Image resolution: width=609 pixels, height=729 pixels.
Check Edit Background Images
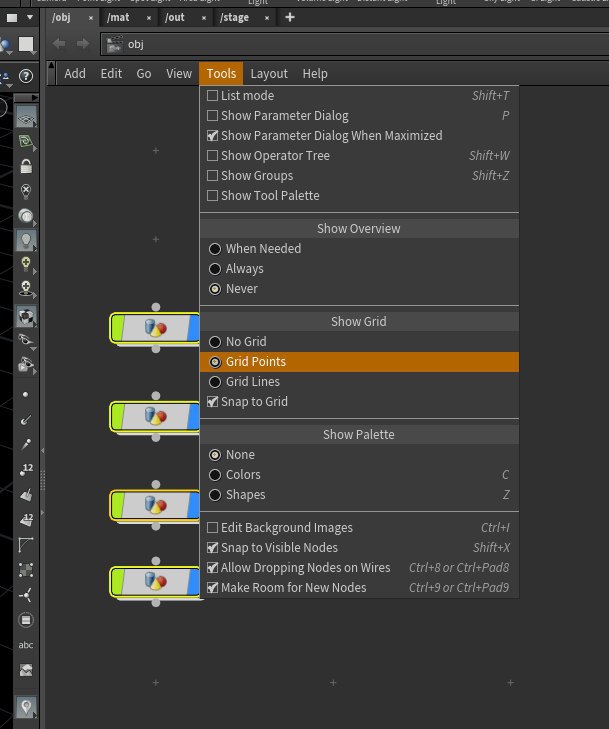(212, 528)
